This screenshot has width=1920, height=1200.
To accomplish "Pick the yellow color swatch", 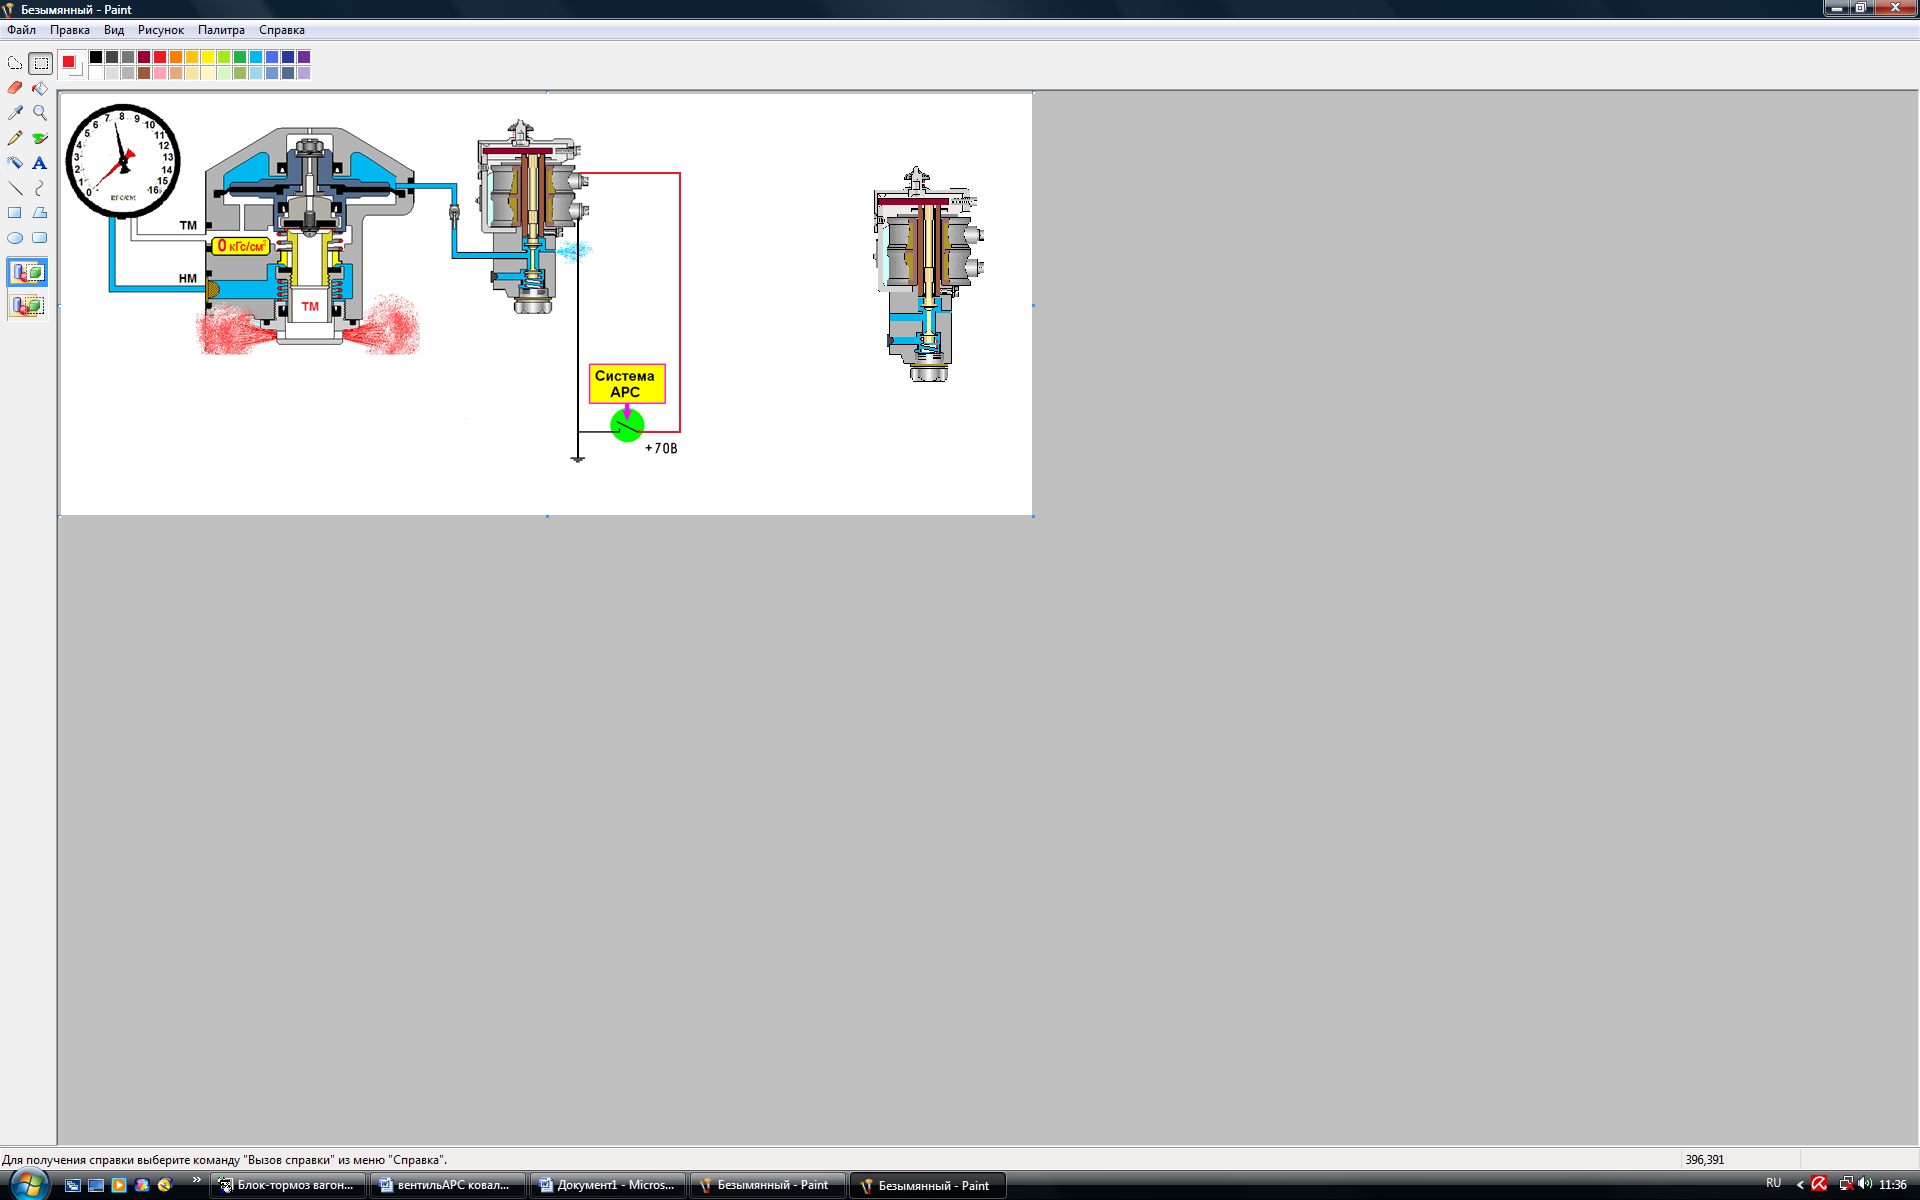I will click(208, 57).
